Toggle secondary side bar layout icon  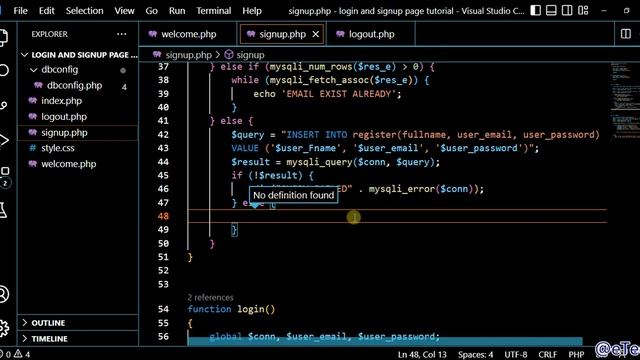[567, 11]
